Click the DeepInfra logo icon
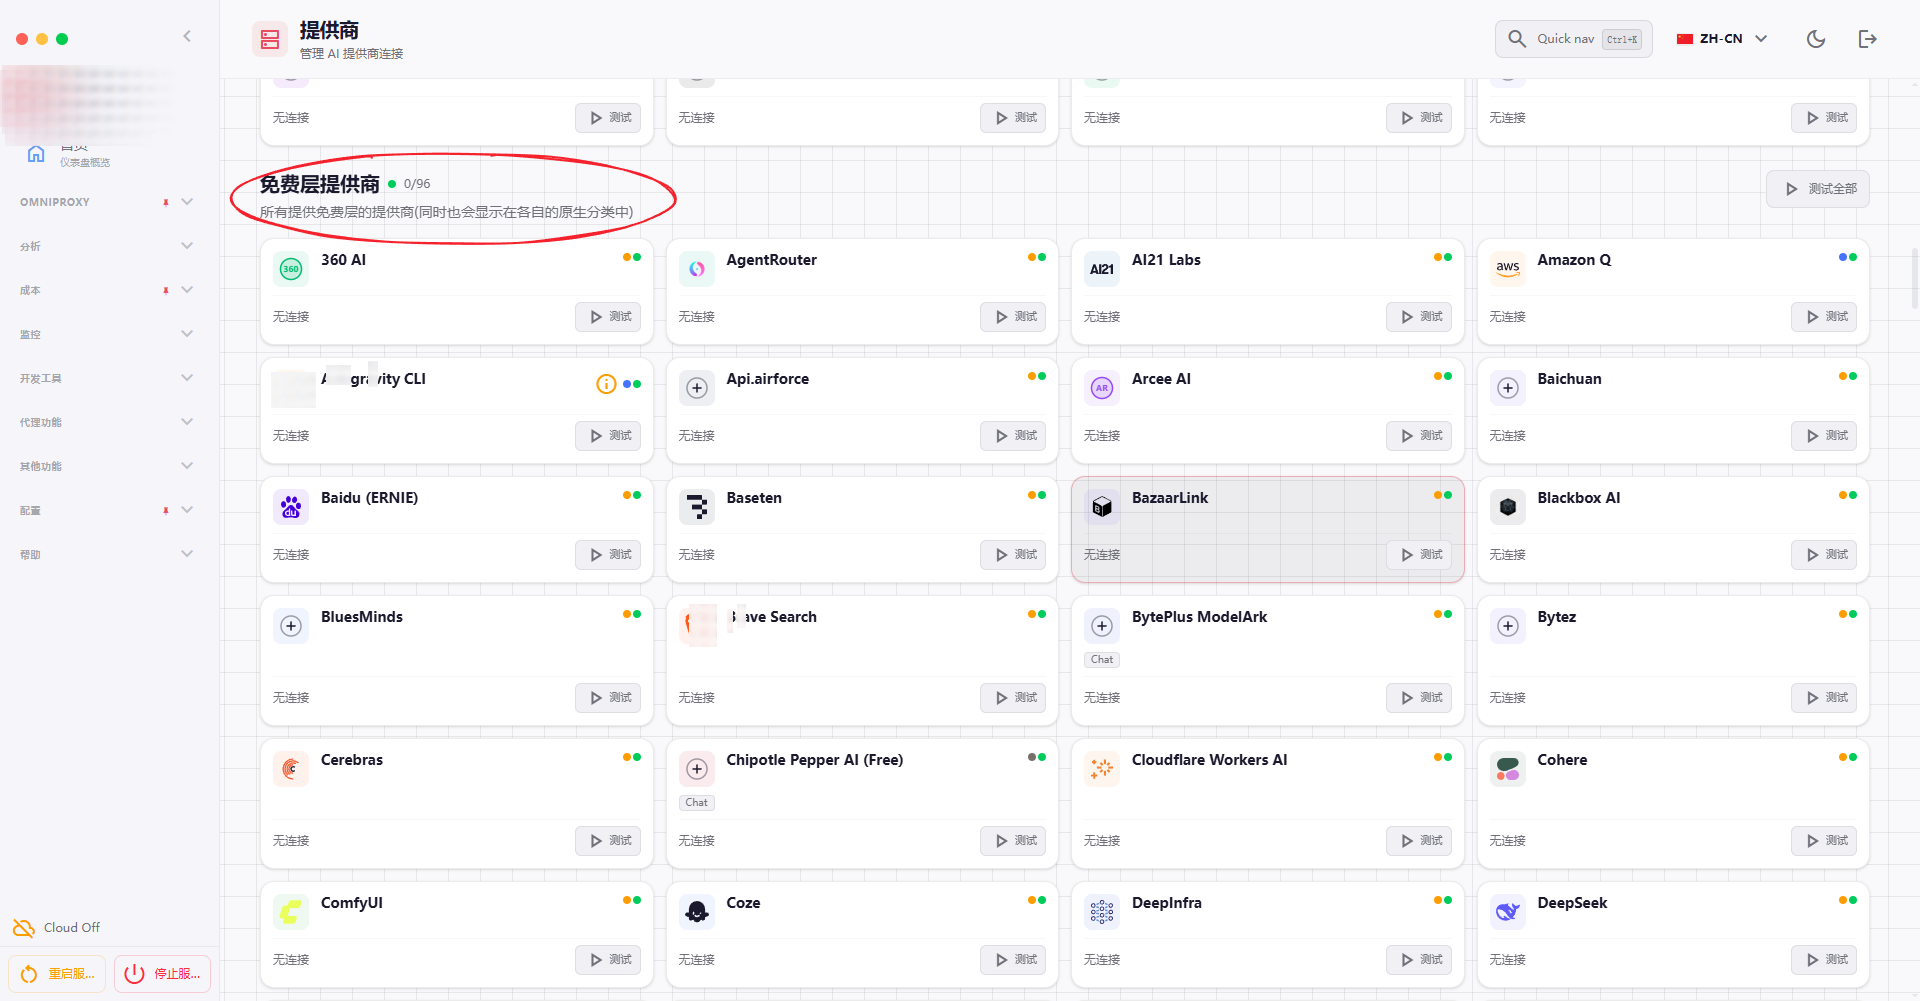Image resolution: width=1920 pixels, height=1001 pixels. [1102, 912]
